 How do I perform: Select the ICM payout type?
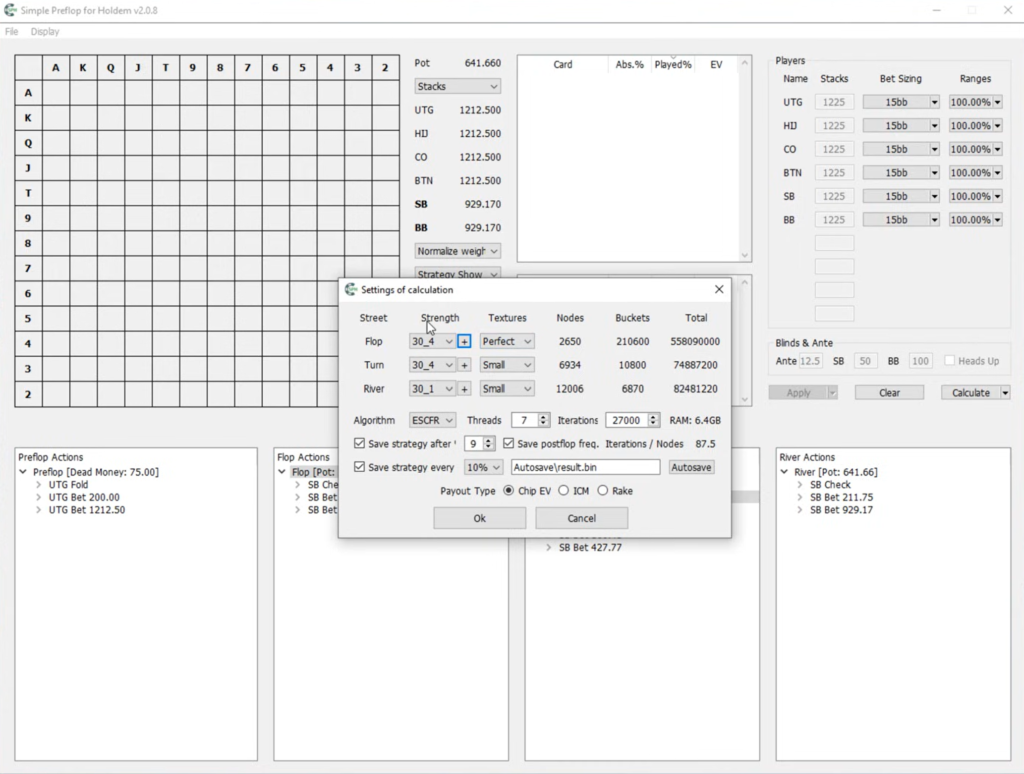[564, 491]
